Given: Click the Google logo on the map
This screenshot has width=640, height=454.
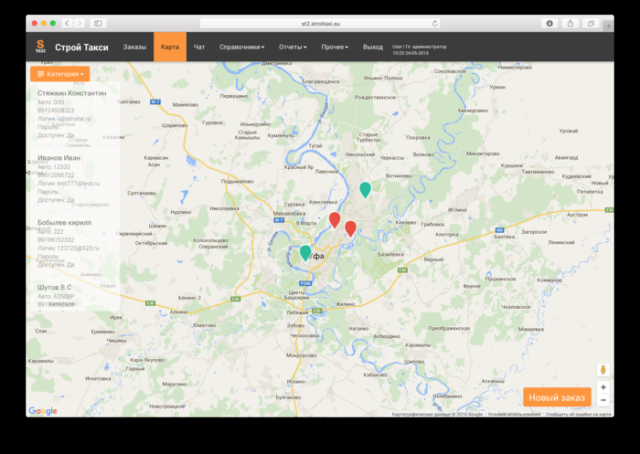Looking at the screenshot, I should click(x=43, y=411).
